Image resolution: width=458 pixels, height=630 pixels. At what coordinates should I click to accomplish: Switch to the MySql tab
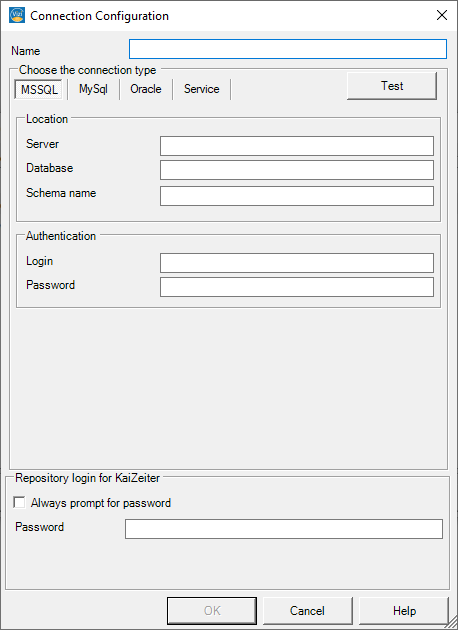pos(93,89)
